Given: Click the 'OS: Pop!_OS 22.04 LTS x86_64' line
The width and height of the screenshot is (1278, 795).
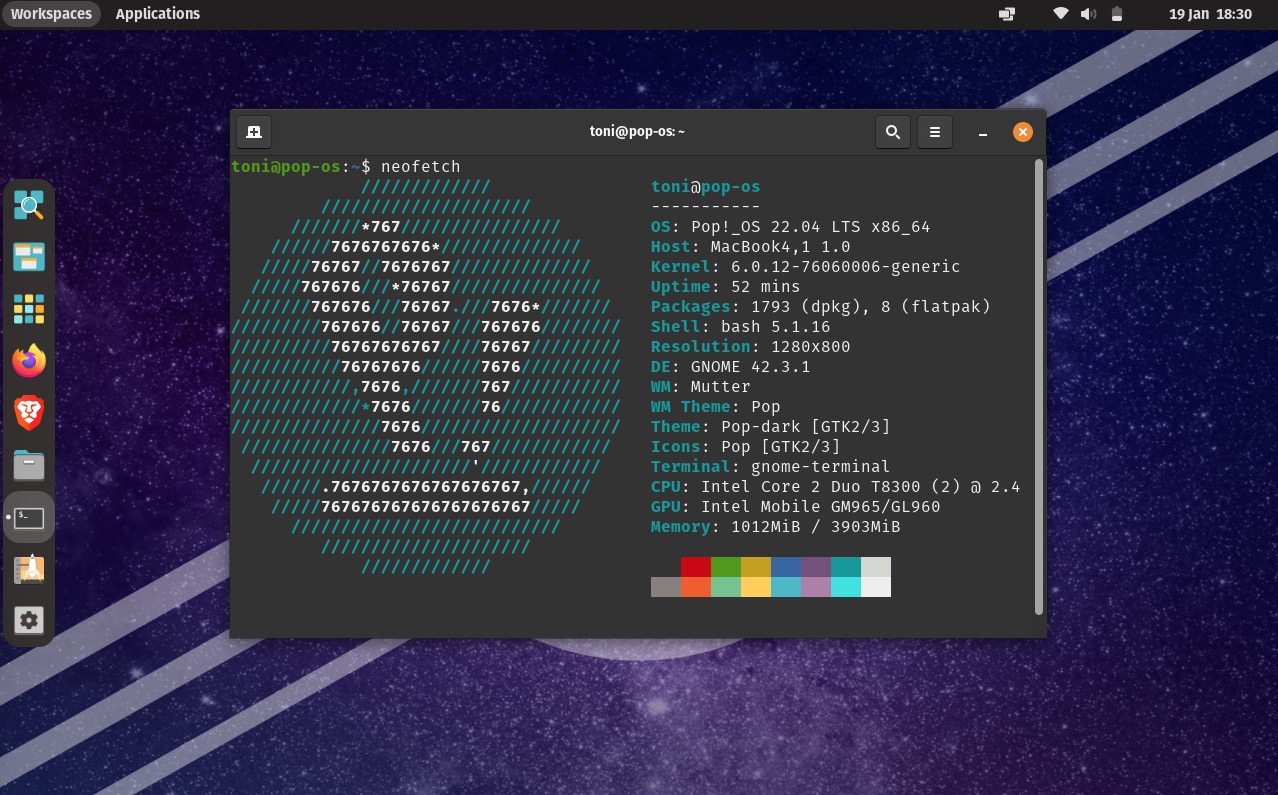Looking at the screenshot, I should coord(791,227).
